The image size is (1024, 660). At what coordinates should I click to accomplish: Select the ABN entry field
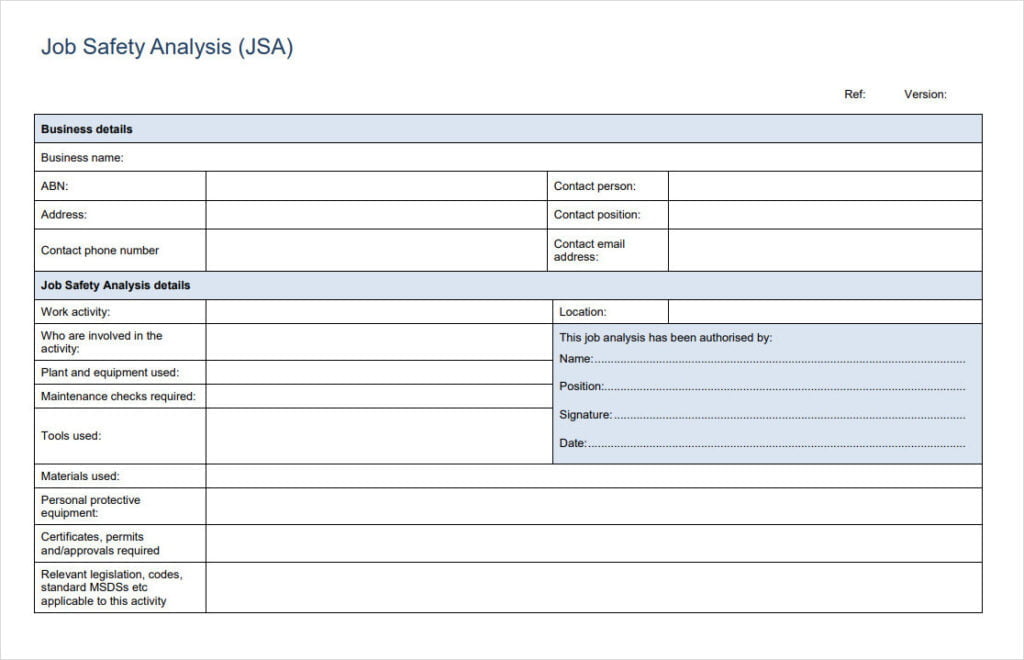tap(375, 185)
